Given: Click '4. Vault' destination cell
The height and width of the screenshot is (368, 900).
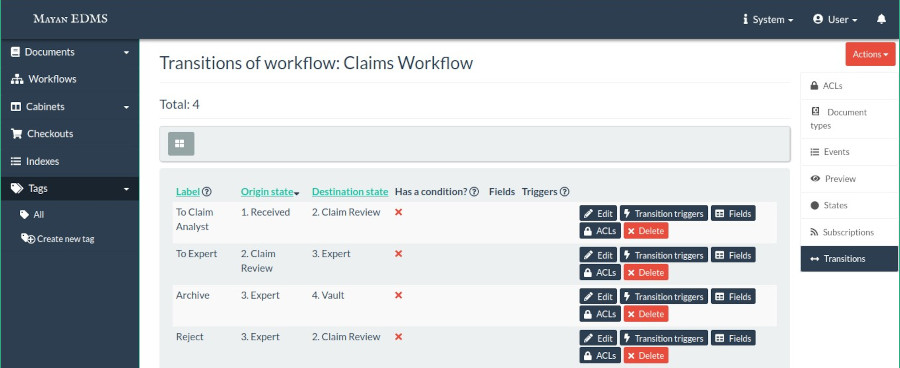Looking at the screenshot, I should [328, 295].
